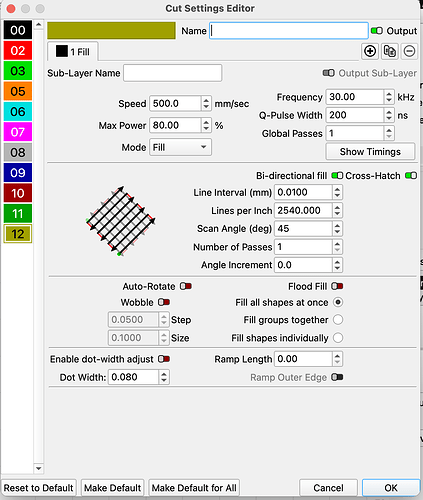The image size is (423, 500).
Task: Click the Frequency value field
Action: tap(355, 97)
